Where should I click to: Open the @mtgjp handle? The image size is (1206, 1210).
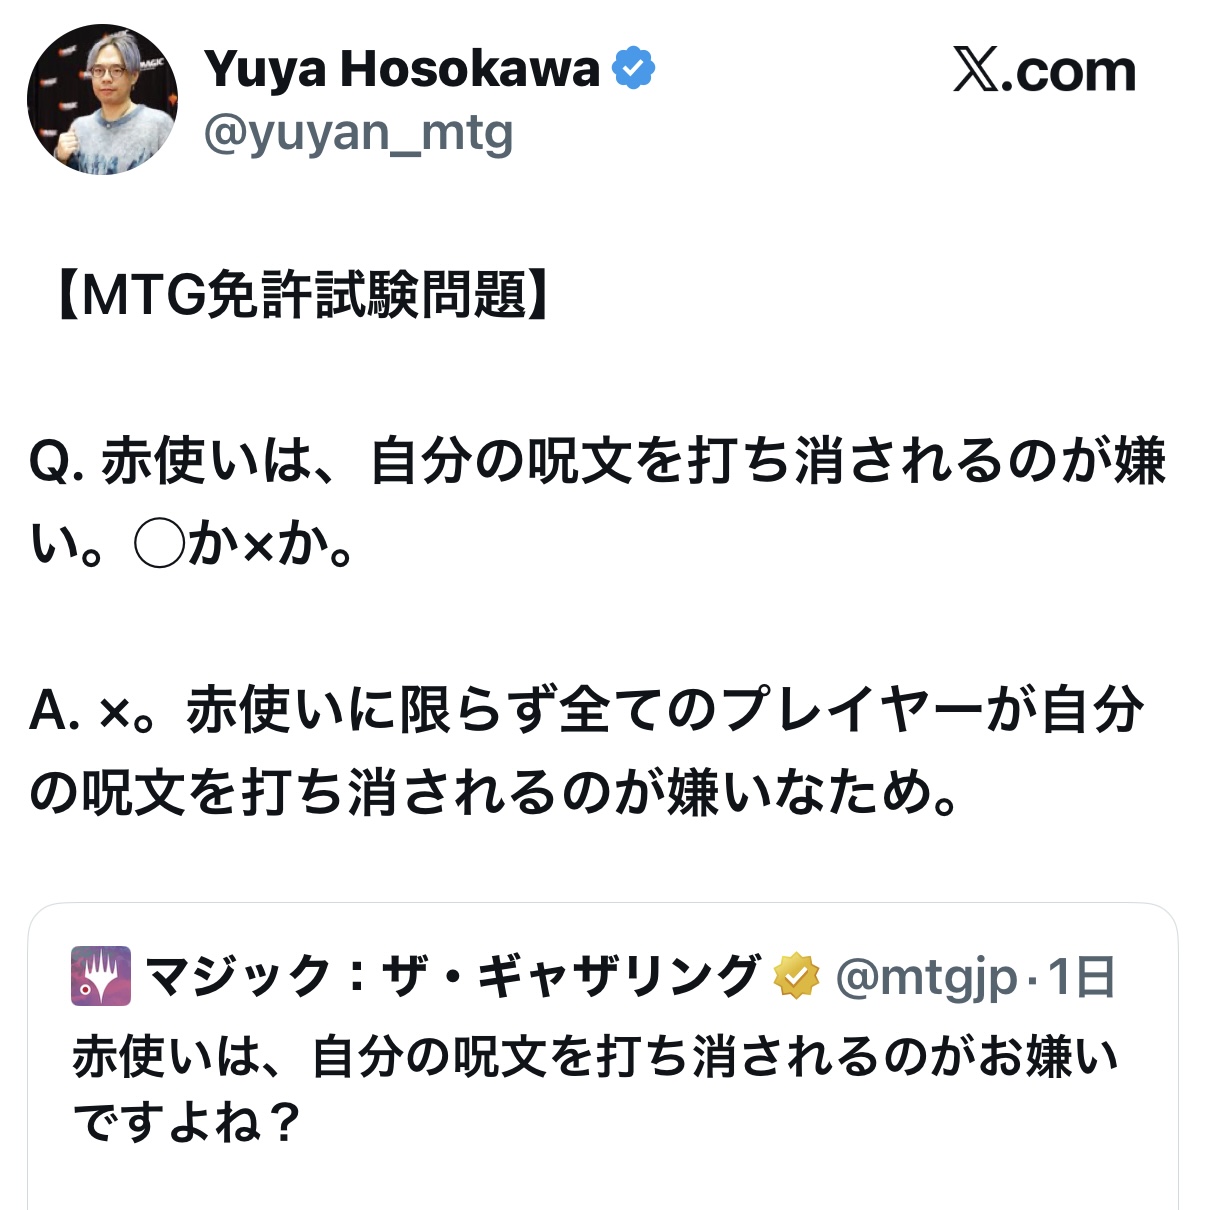click(x=926, y=977)
